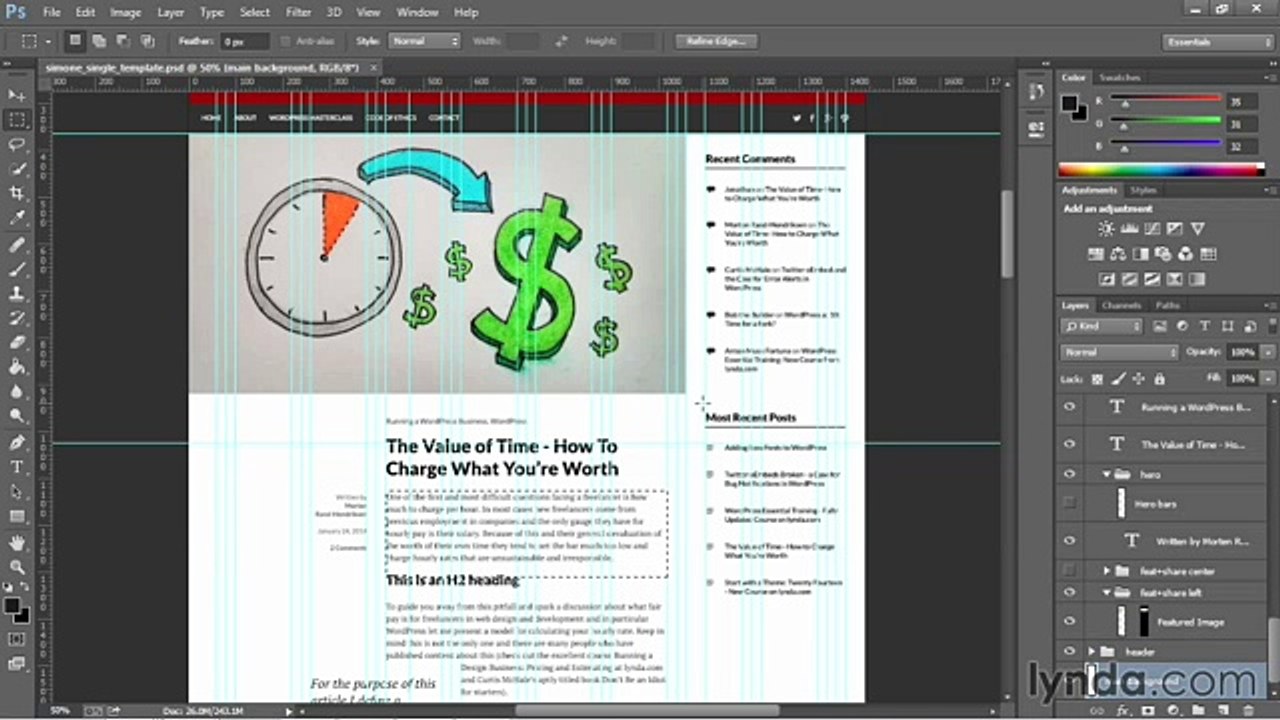Switch to the Swatches tab
This screenshot has height=720, width=1280.
pos(1120,77)
